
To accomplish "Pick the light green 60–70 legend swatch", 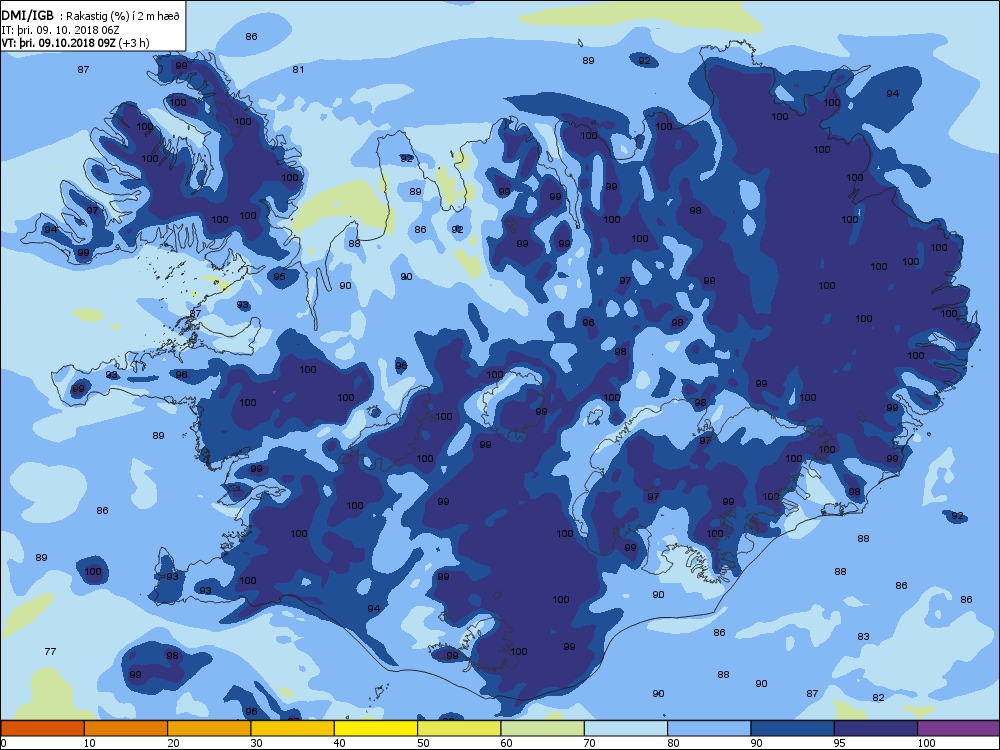I will (x=543, y=728).
